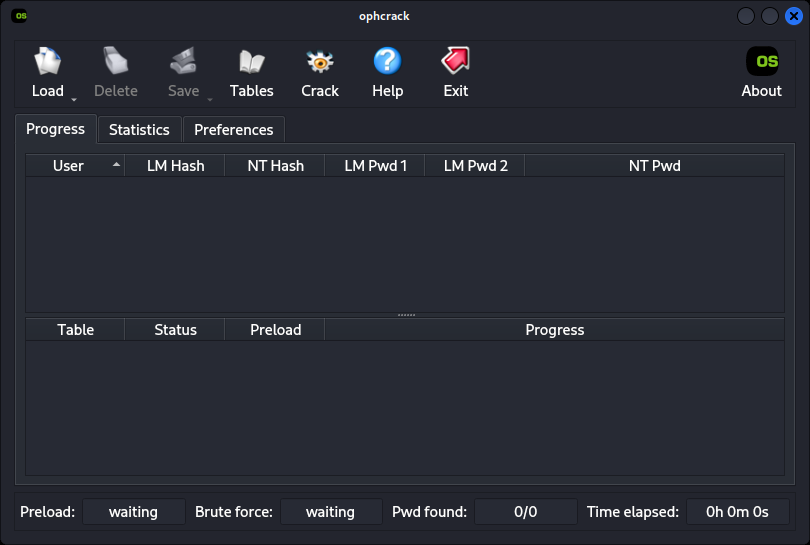Click the Brute force waiting status field
Image resolution: width=810 pixels, height=545 pixels.
click(331, 511)
